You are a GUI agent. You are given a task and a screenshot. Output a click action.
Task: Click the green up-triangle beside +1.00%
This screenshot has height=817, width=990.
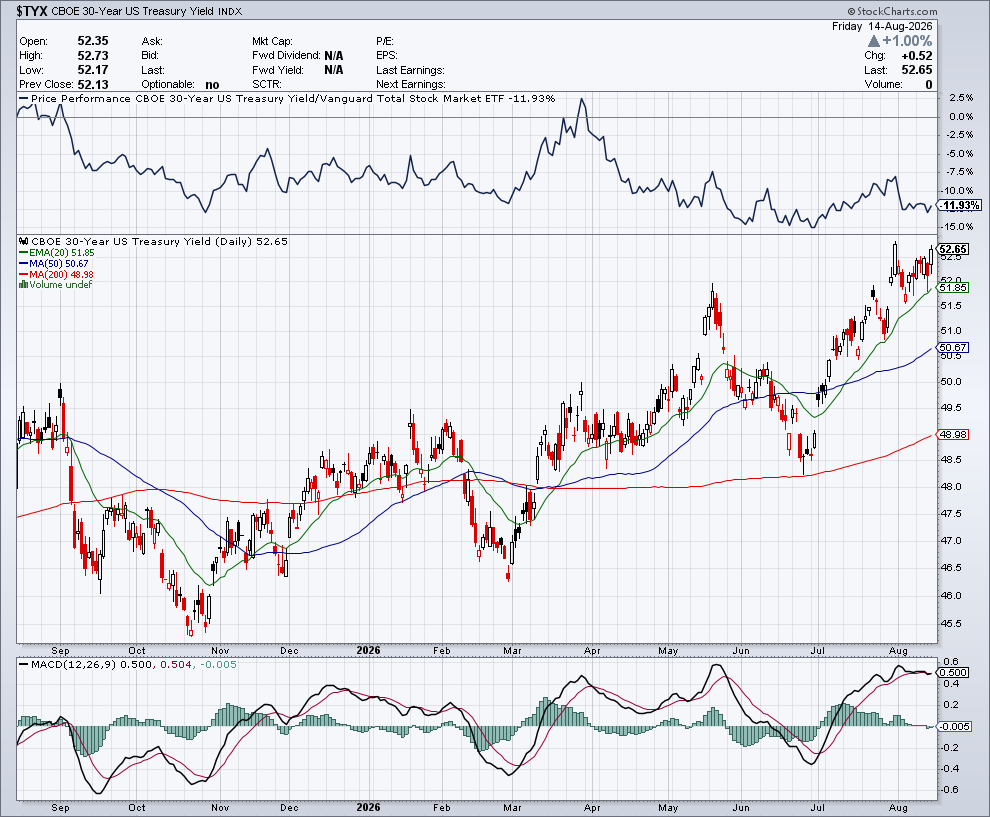click(874, 41)
